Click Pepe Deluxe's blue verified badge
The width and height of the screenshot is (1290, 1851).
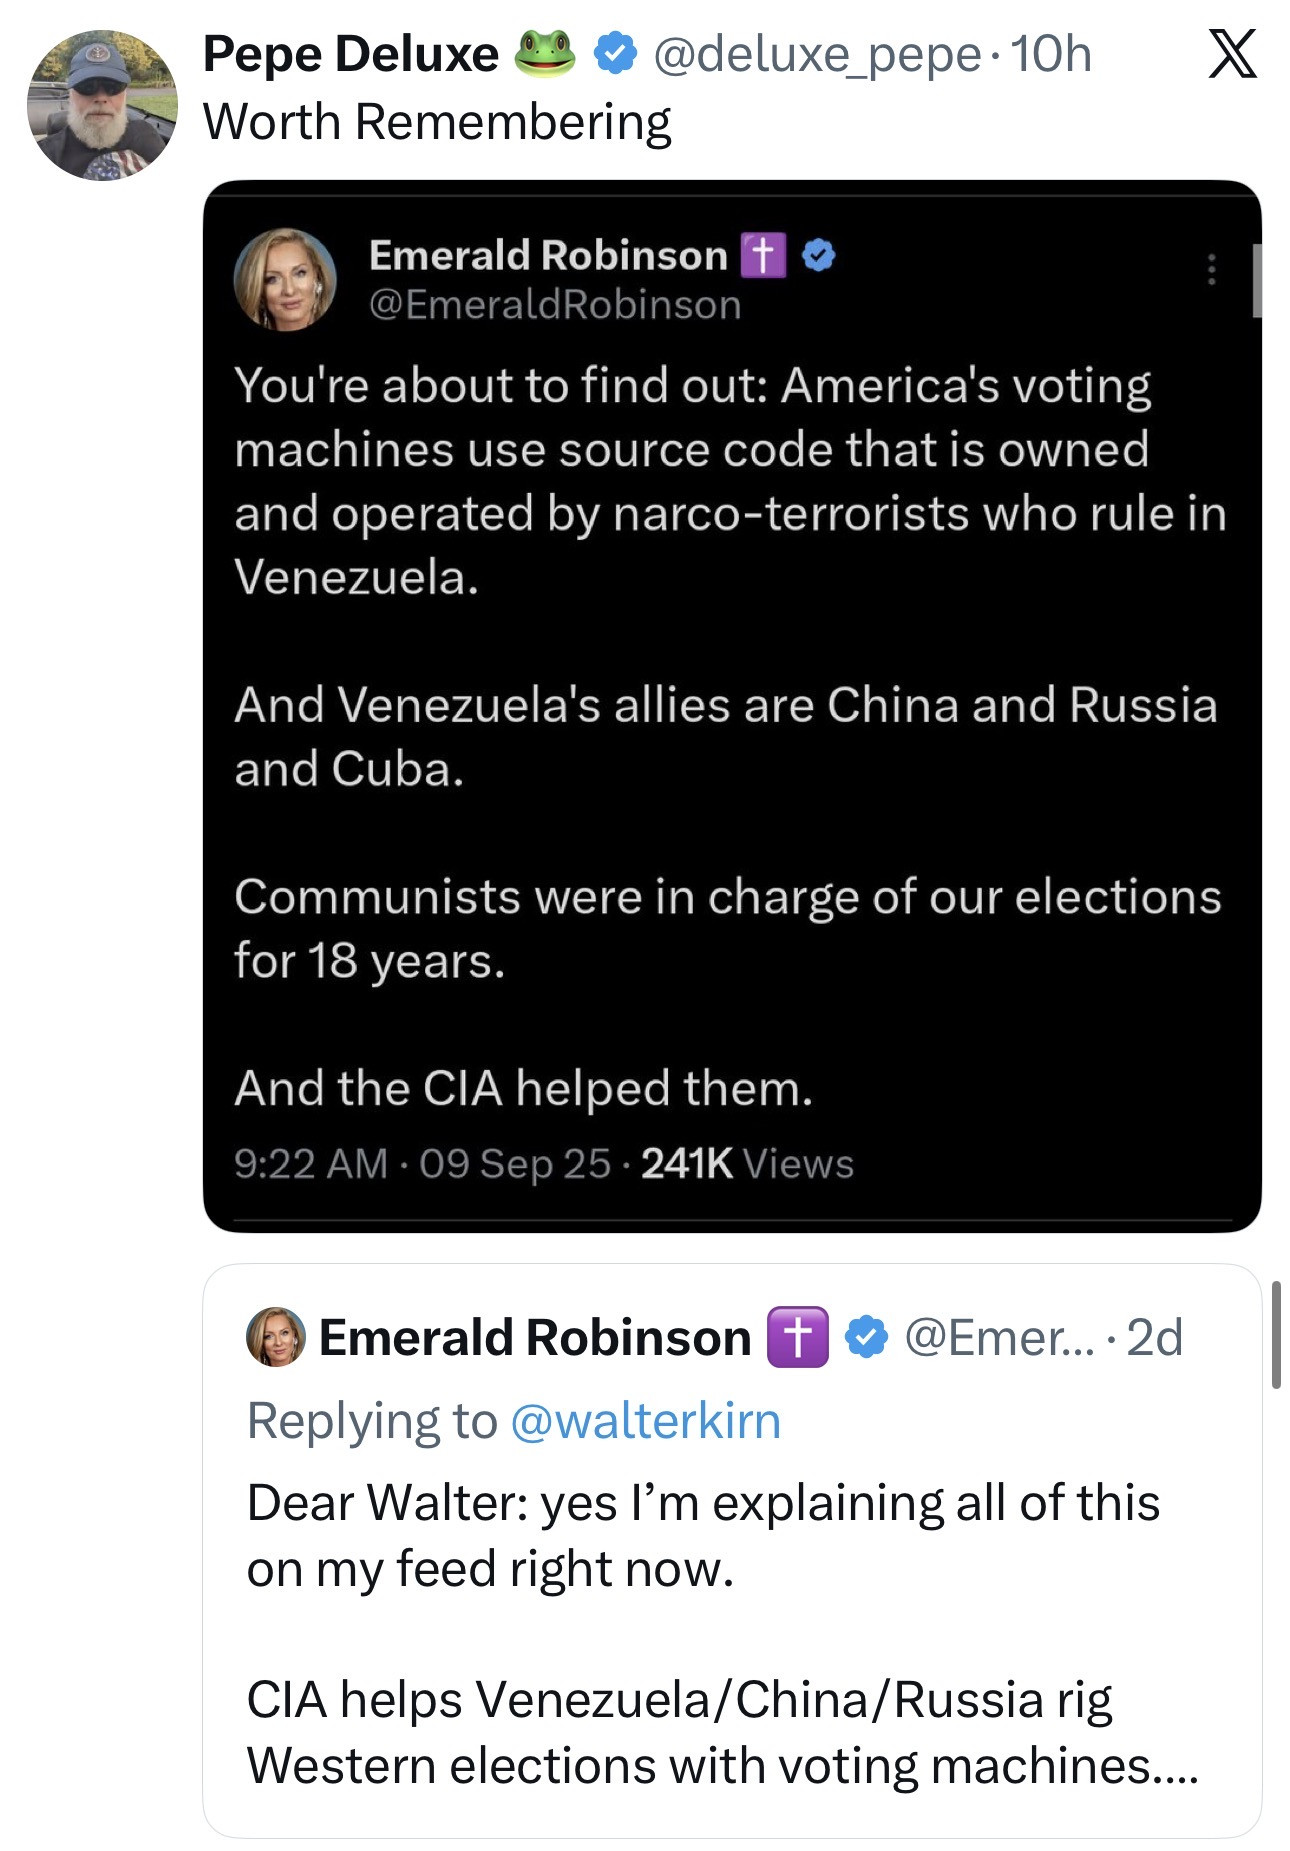616,54
